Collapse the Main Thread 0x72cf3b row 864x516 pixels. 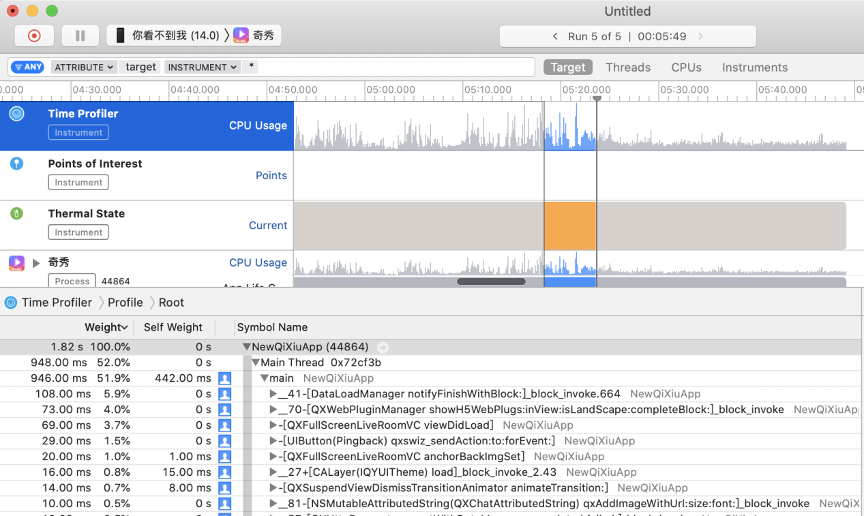(256, 363)
